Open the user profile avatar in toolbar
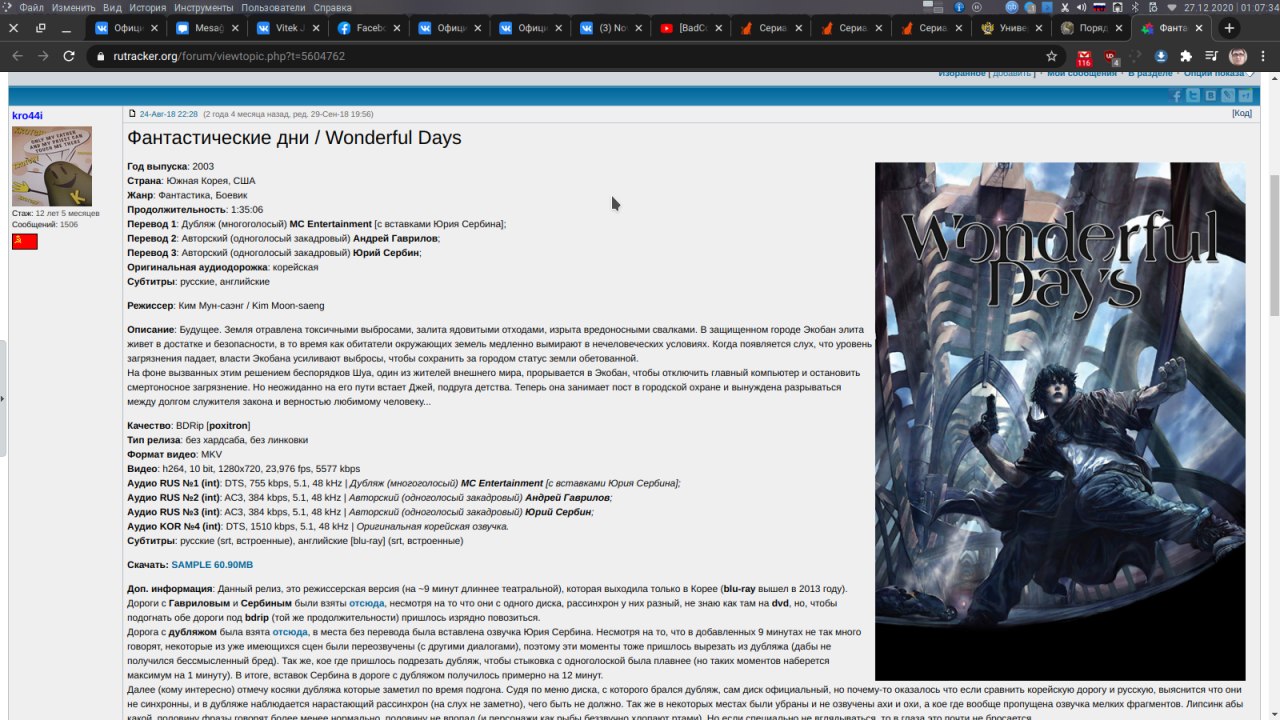The height and width of the screenshot is (720, 1280). pyautogui.click(x=1238, y=56)
